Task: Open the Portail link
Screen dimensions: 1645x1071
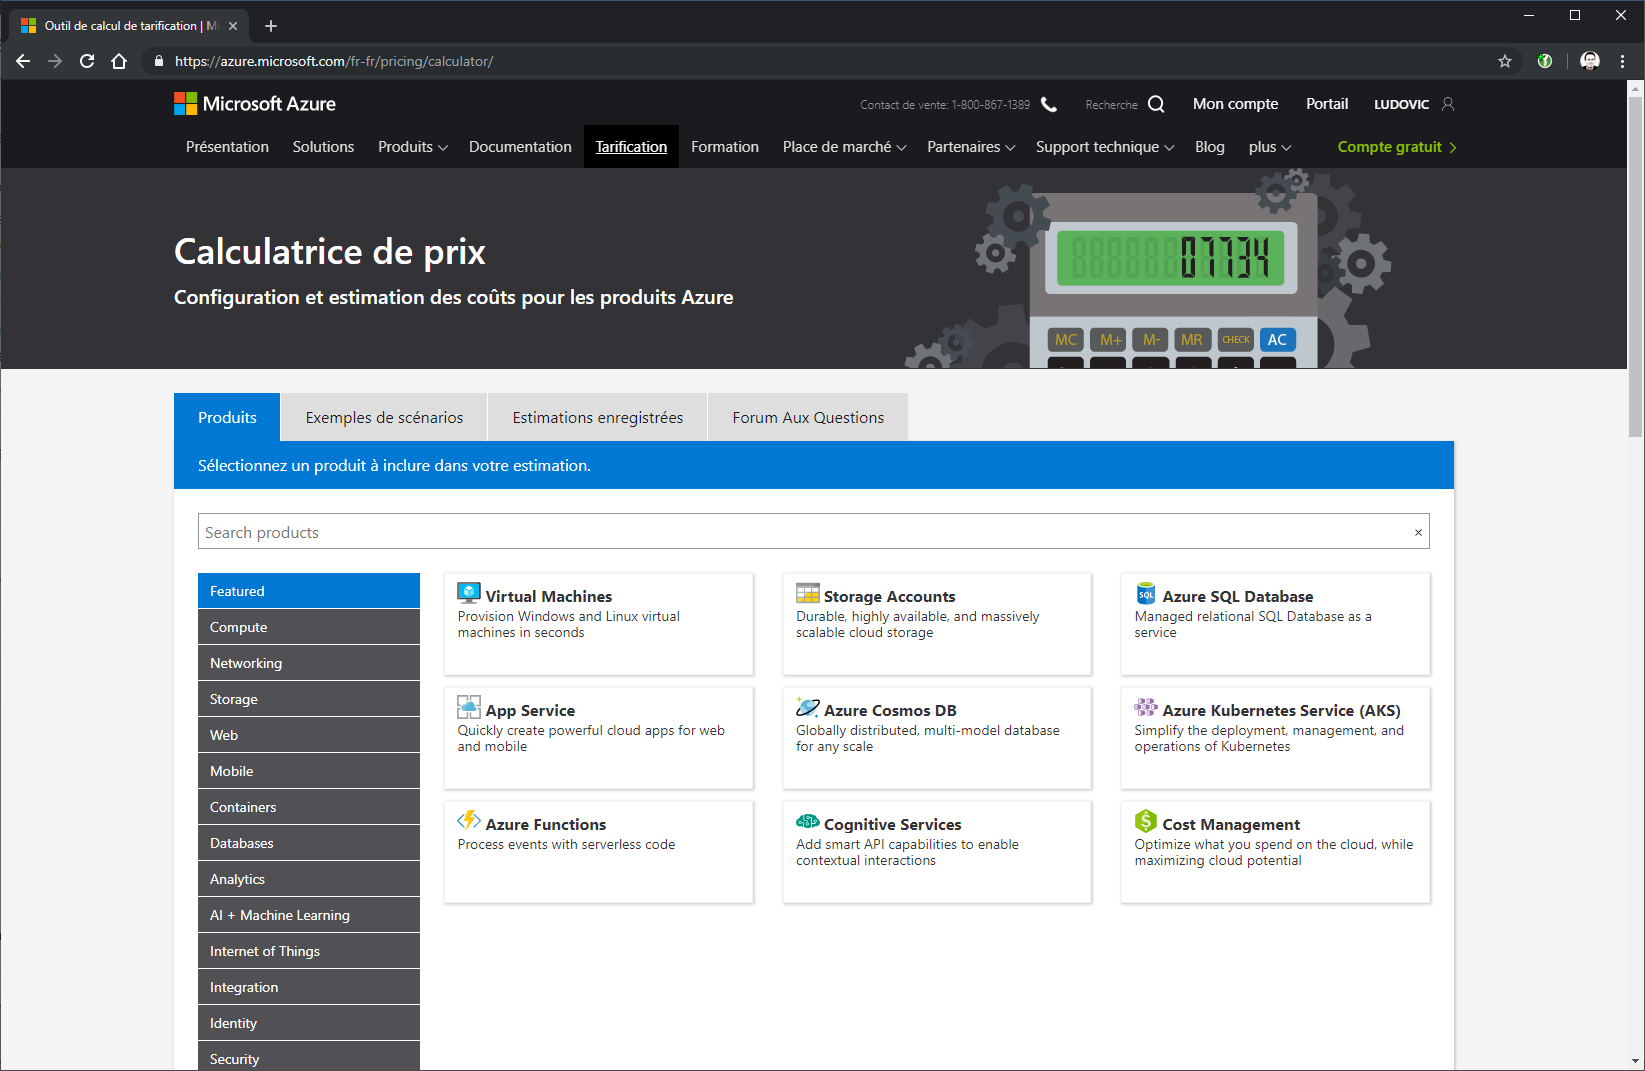Action: click(x=1327, y=104)
